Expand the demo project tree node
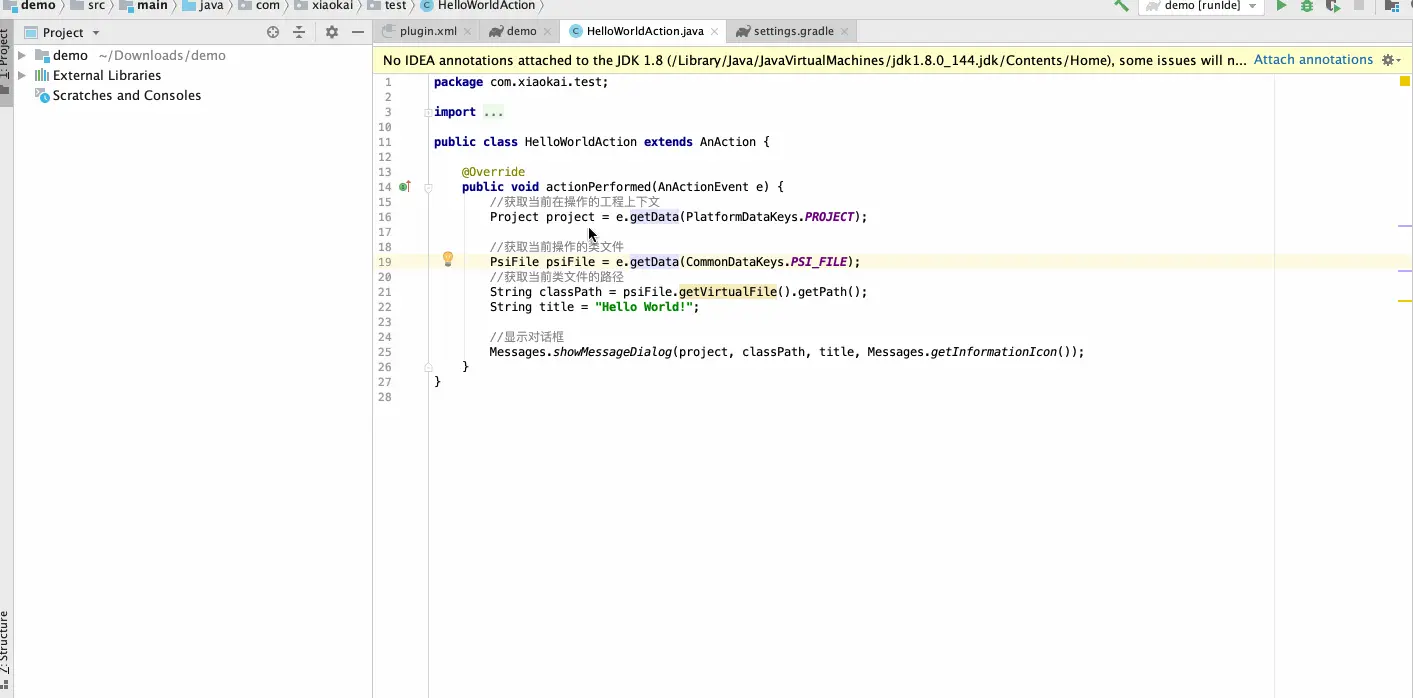The width and height of the screenshot is (1413, 698). [22, 56]
